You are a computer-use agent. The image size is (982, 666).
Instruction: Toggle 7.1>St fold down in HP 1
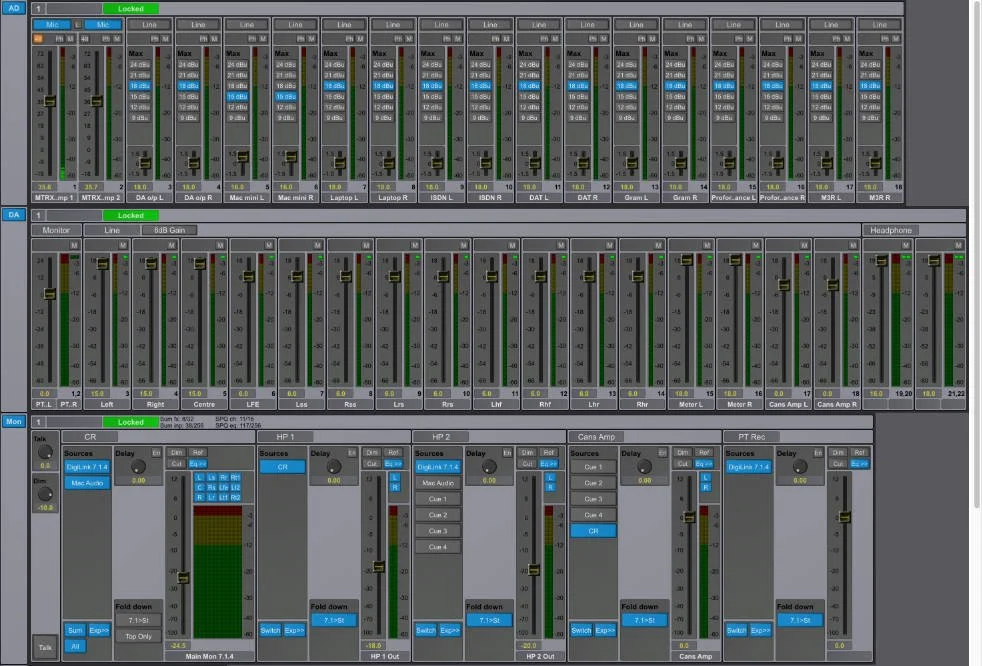[x=334, y=620]
